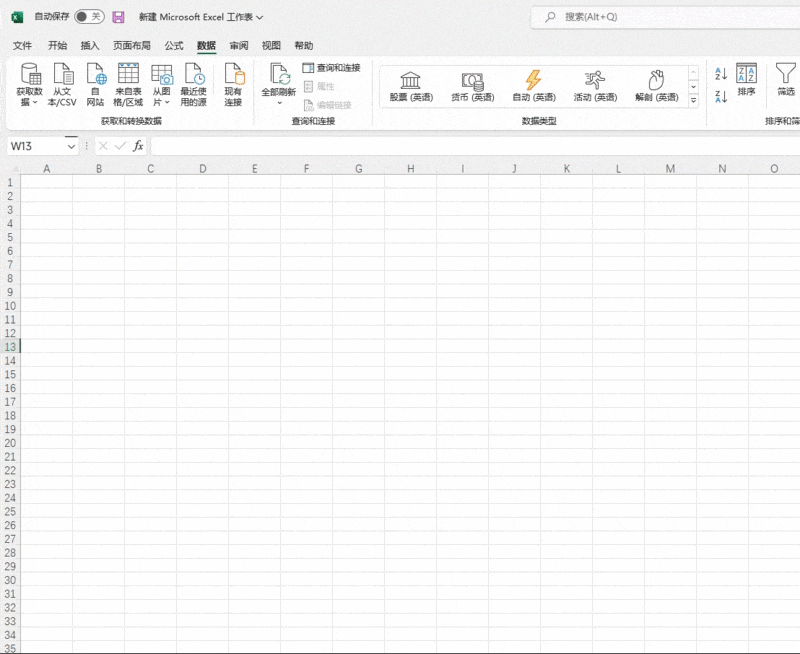Select the 从文本/CSV import icon
The width and height of the screenshot is (800, 654).
[x=63, y=83]
